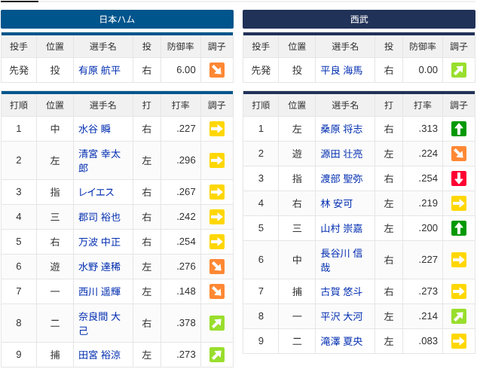Image resolution: width=480 pixels, height=369 pixels.
Task: Open player link 水野 達稀
Action: pyautogui.click(x=99, y=267)
